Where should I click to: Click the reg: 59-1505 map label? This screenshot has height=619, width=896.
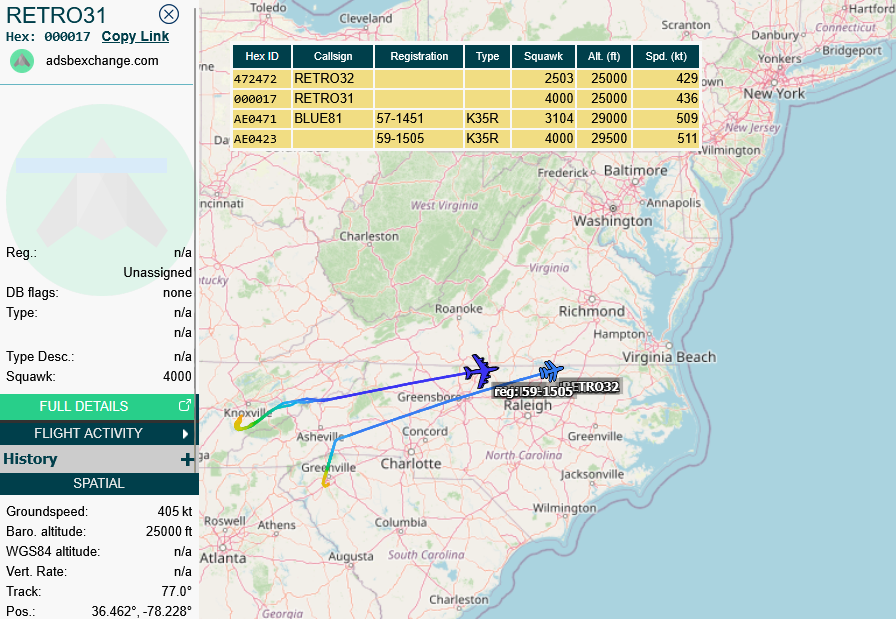tap(533, 392)
